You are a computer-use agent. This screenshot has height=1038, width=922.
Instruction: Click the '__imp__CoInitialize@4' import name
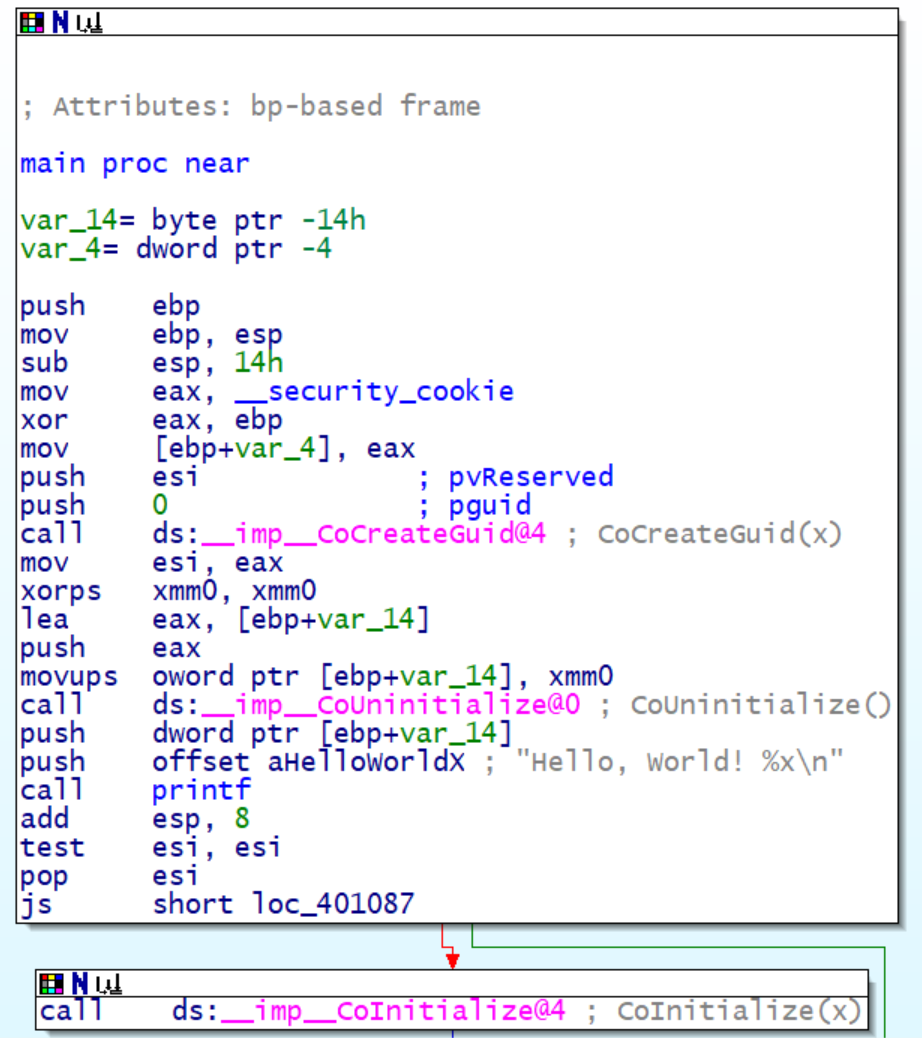(x=393, y=1012)
